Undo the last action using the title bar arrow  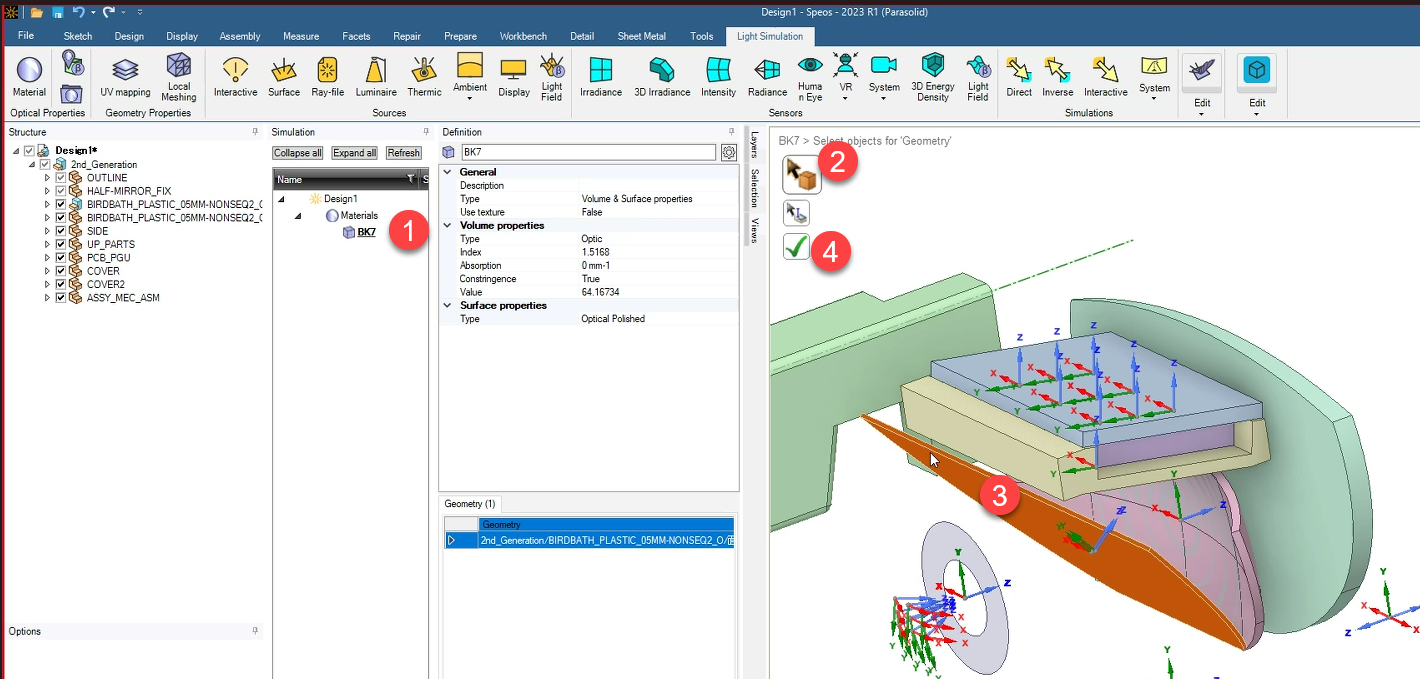[78, 12]
